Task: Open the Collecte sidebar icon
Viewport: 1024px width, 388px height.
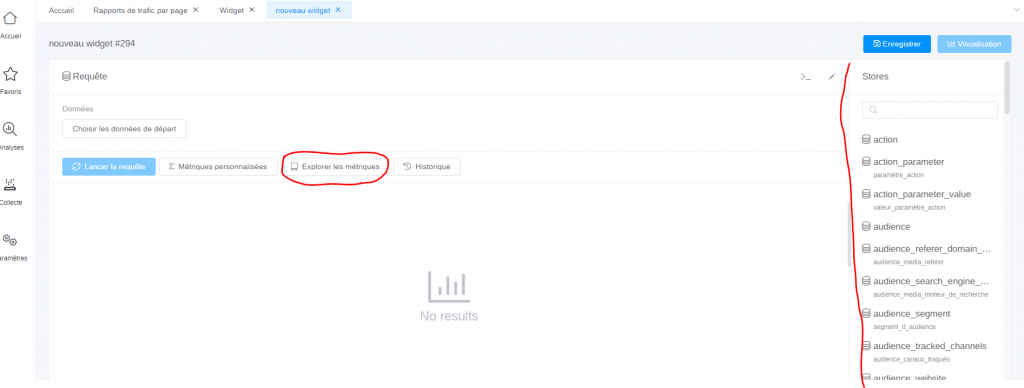Action: click(x=10, y=184)
